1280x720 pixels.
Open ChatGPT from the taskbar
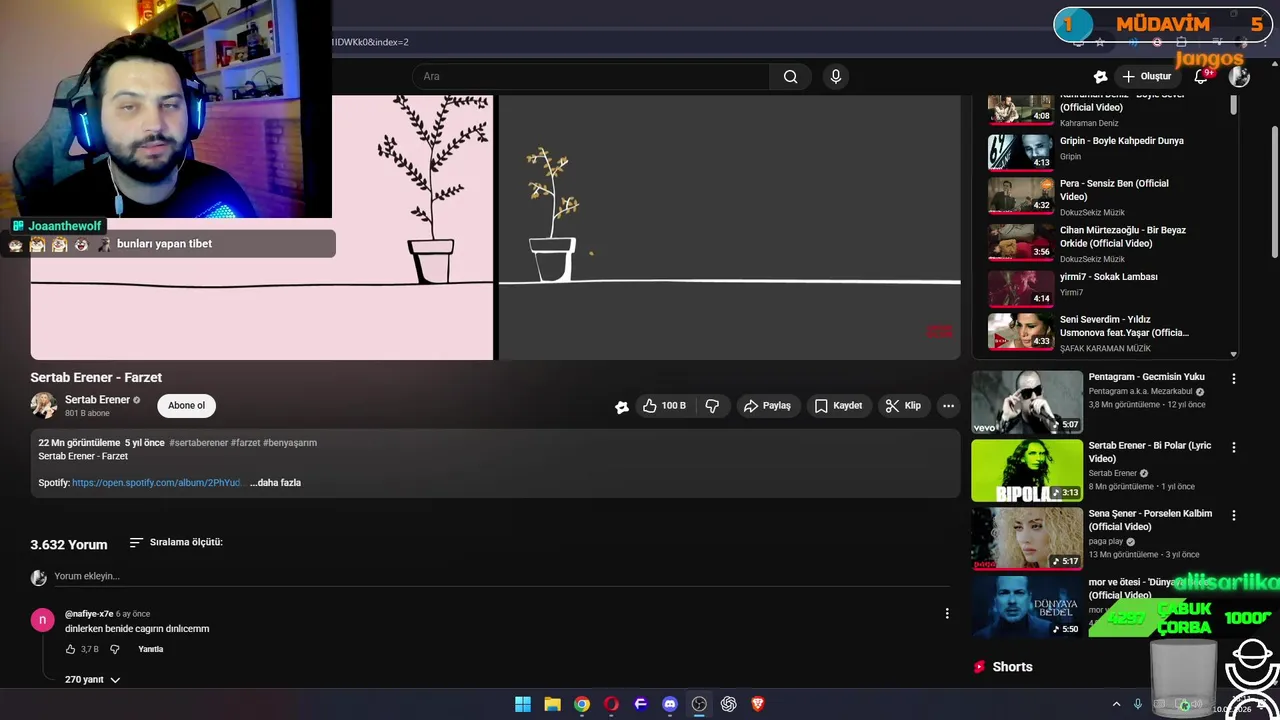pos(728,704)
